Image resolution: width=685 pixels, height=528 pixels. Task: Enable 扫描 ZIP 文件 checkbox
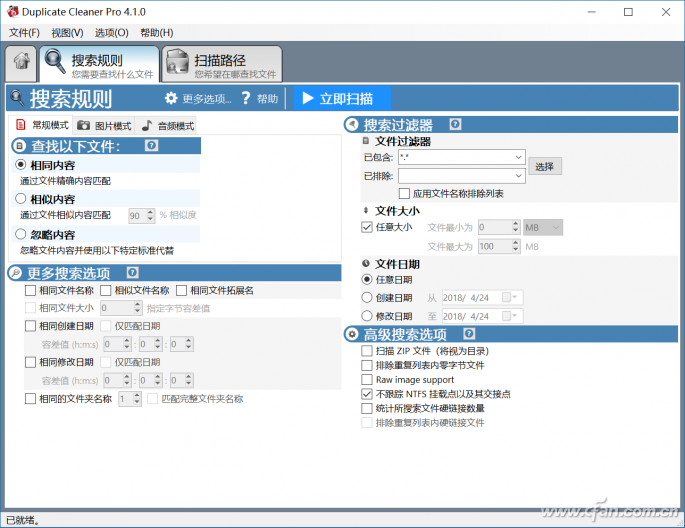coord(367,351)
